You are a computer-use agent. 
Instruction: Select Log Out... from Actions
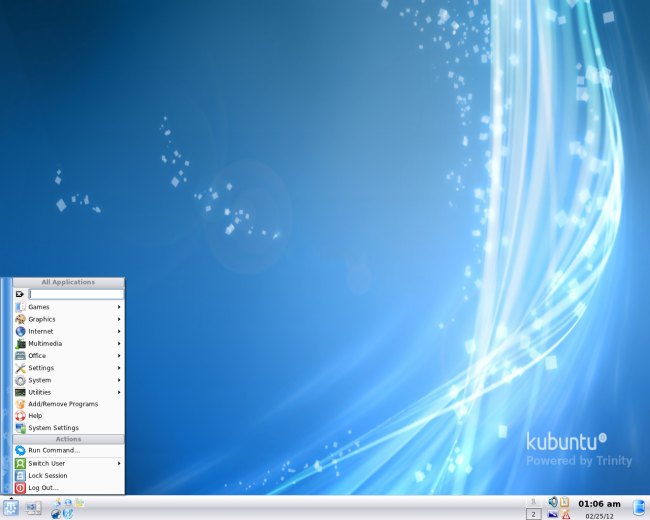point(68,488)
